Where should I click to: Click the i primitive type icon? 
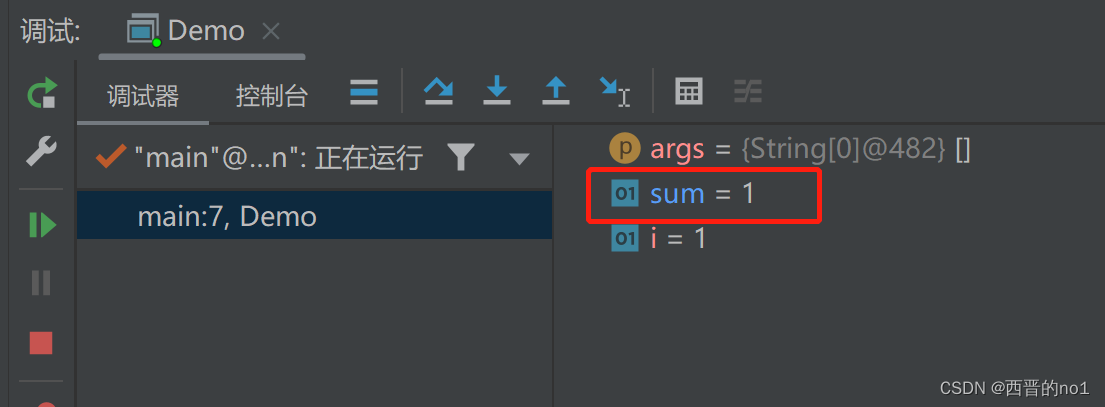624,239
